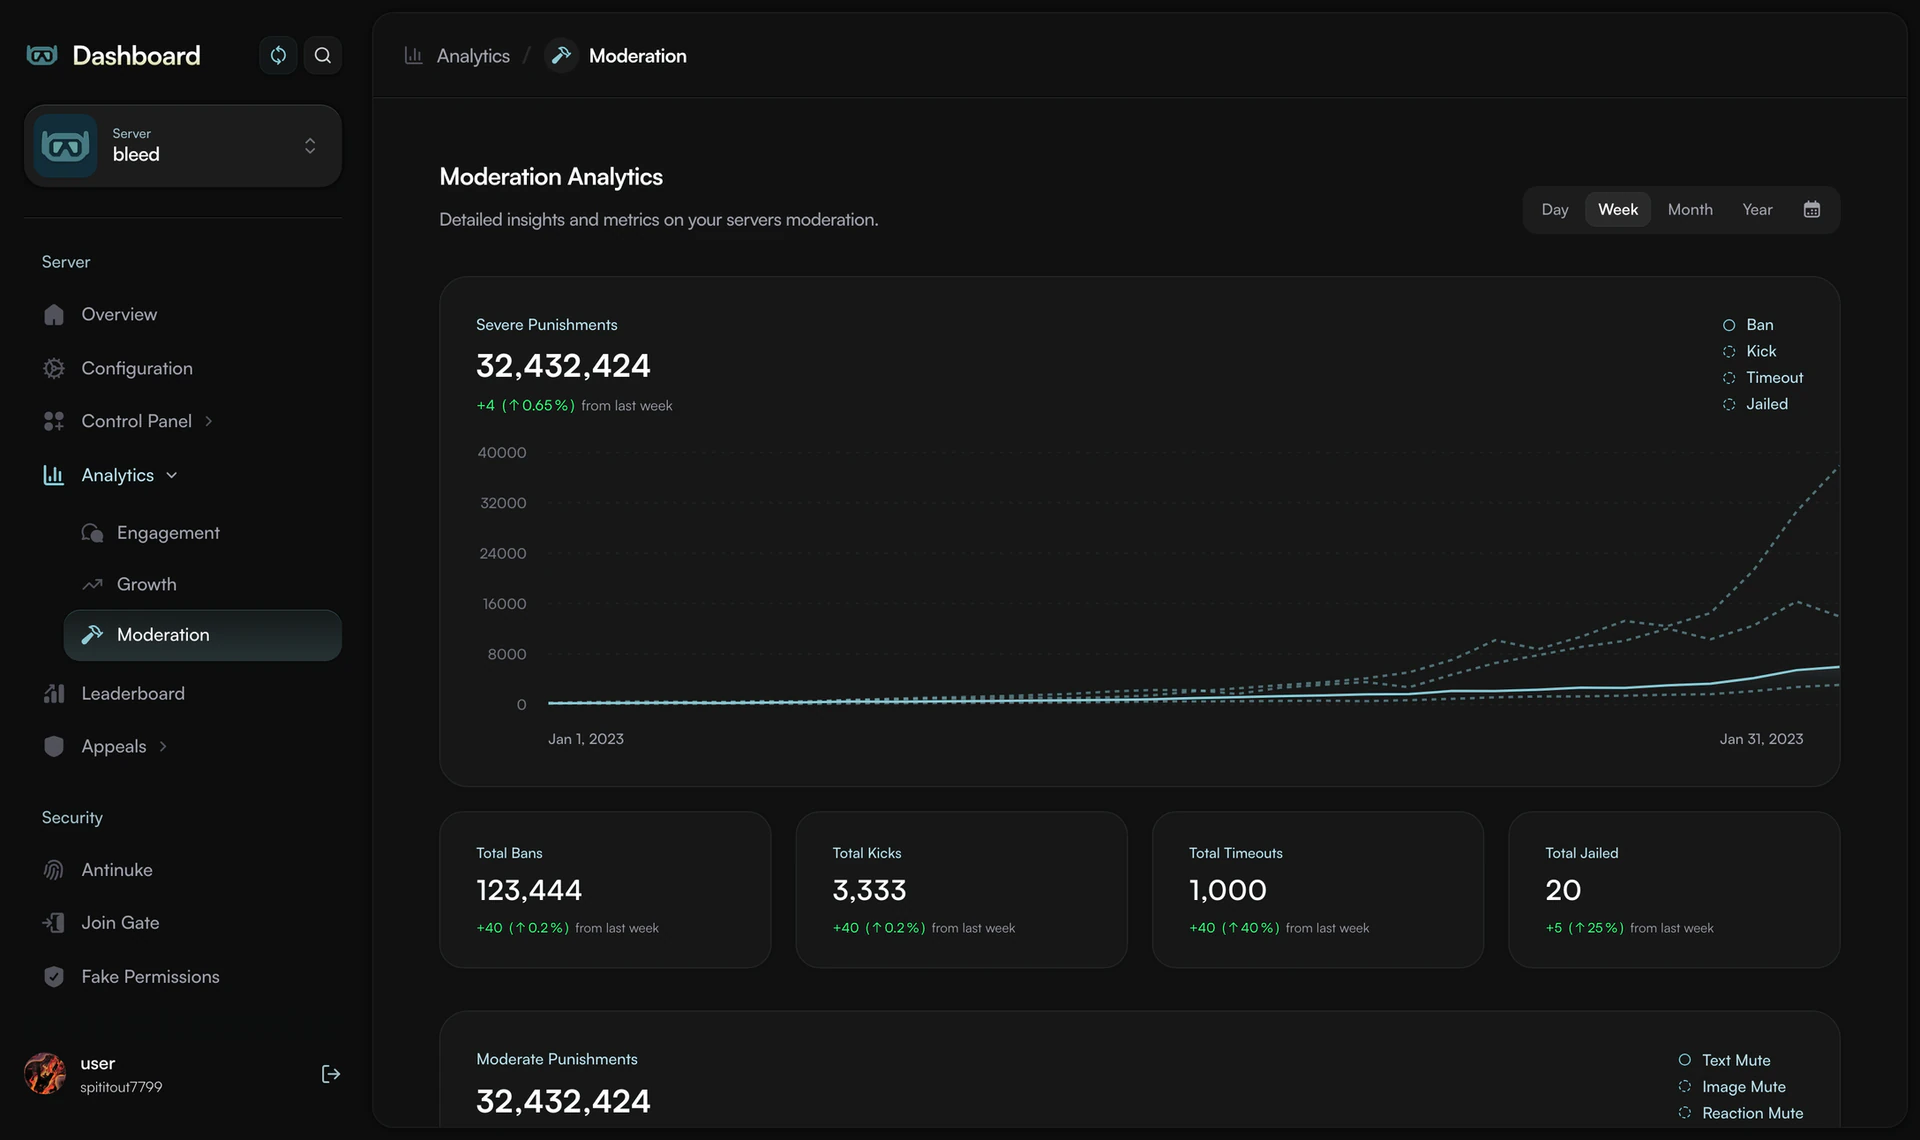This screenshot has height=1140, width=1920.
Task: Collapse the Analytics section chevron
Action: 172,475
